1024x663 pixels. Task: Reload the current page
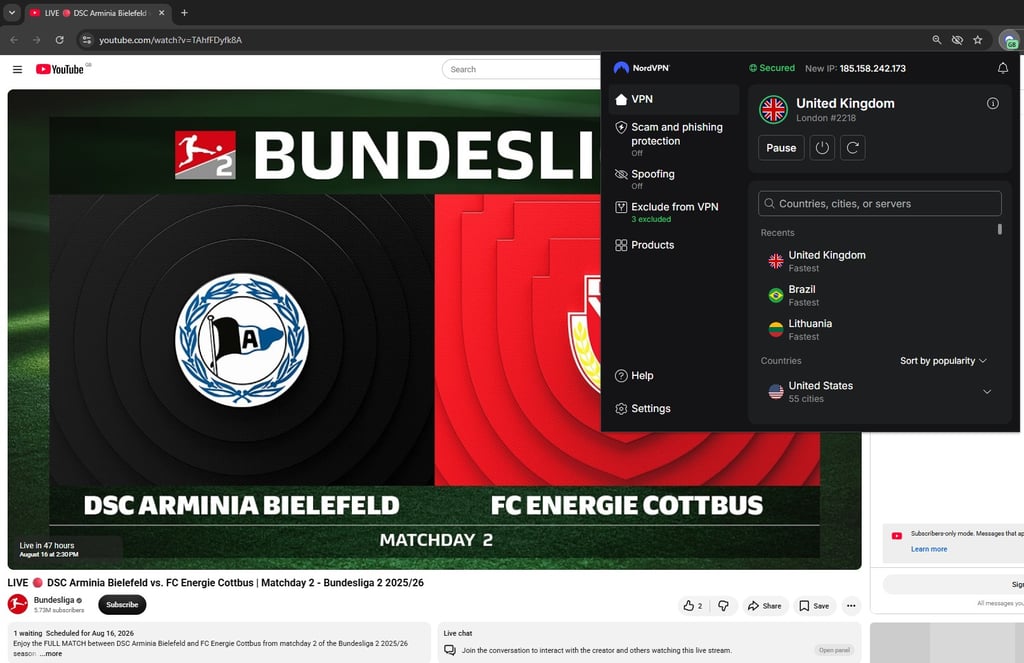(59, 40)
